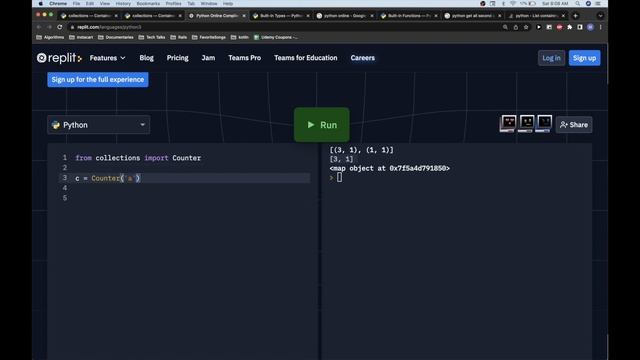Screen dimensions: 640x360
Task: Switch to the first collections browser tab
Action: (x=89, y=16)
